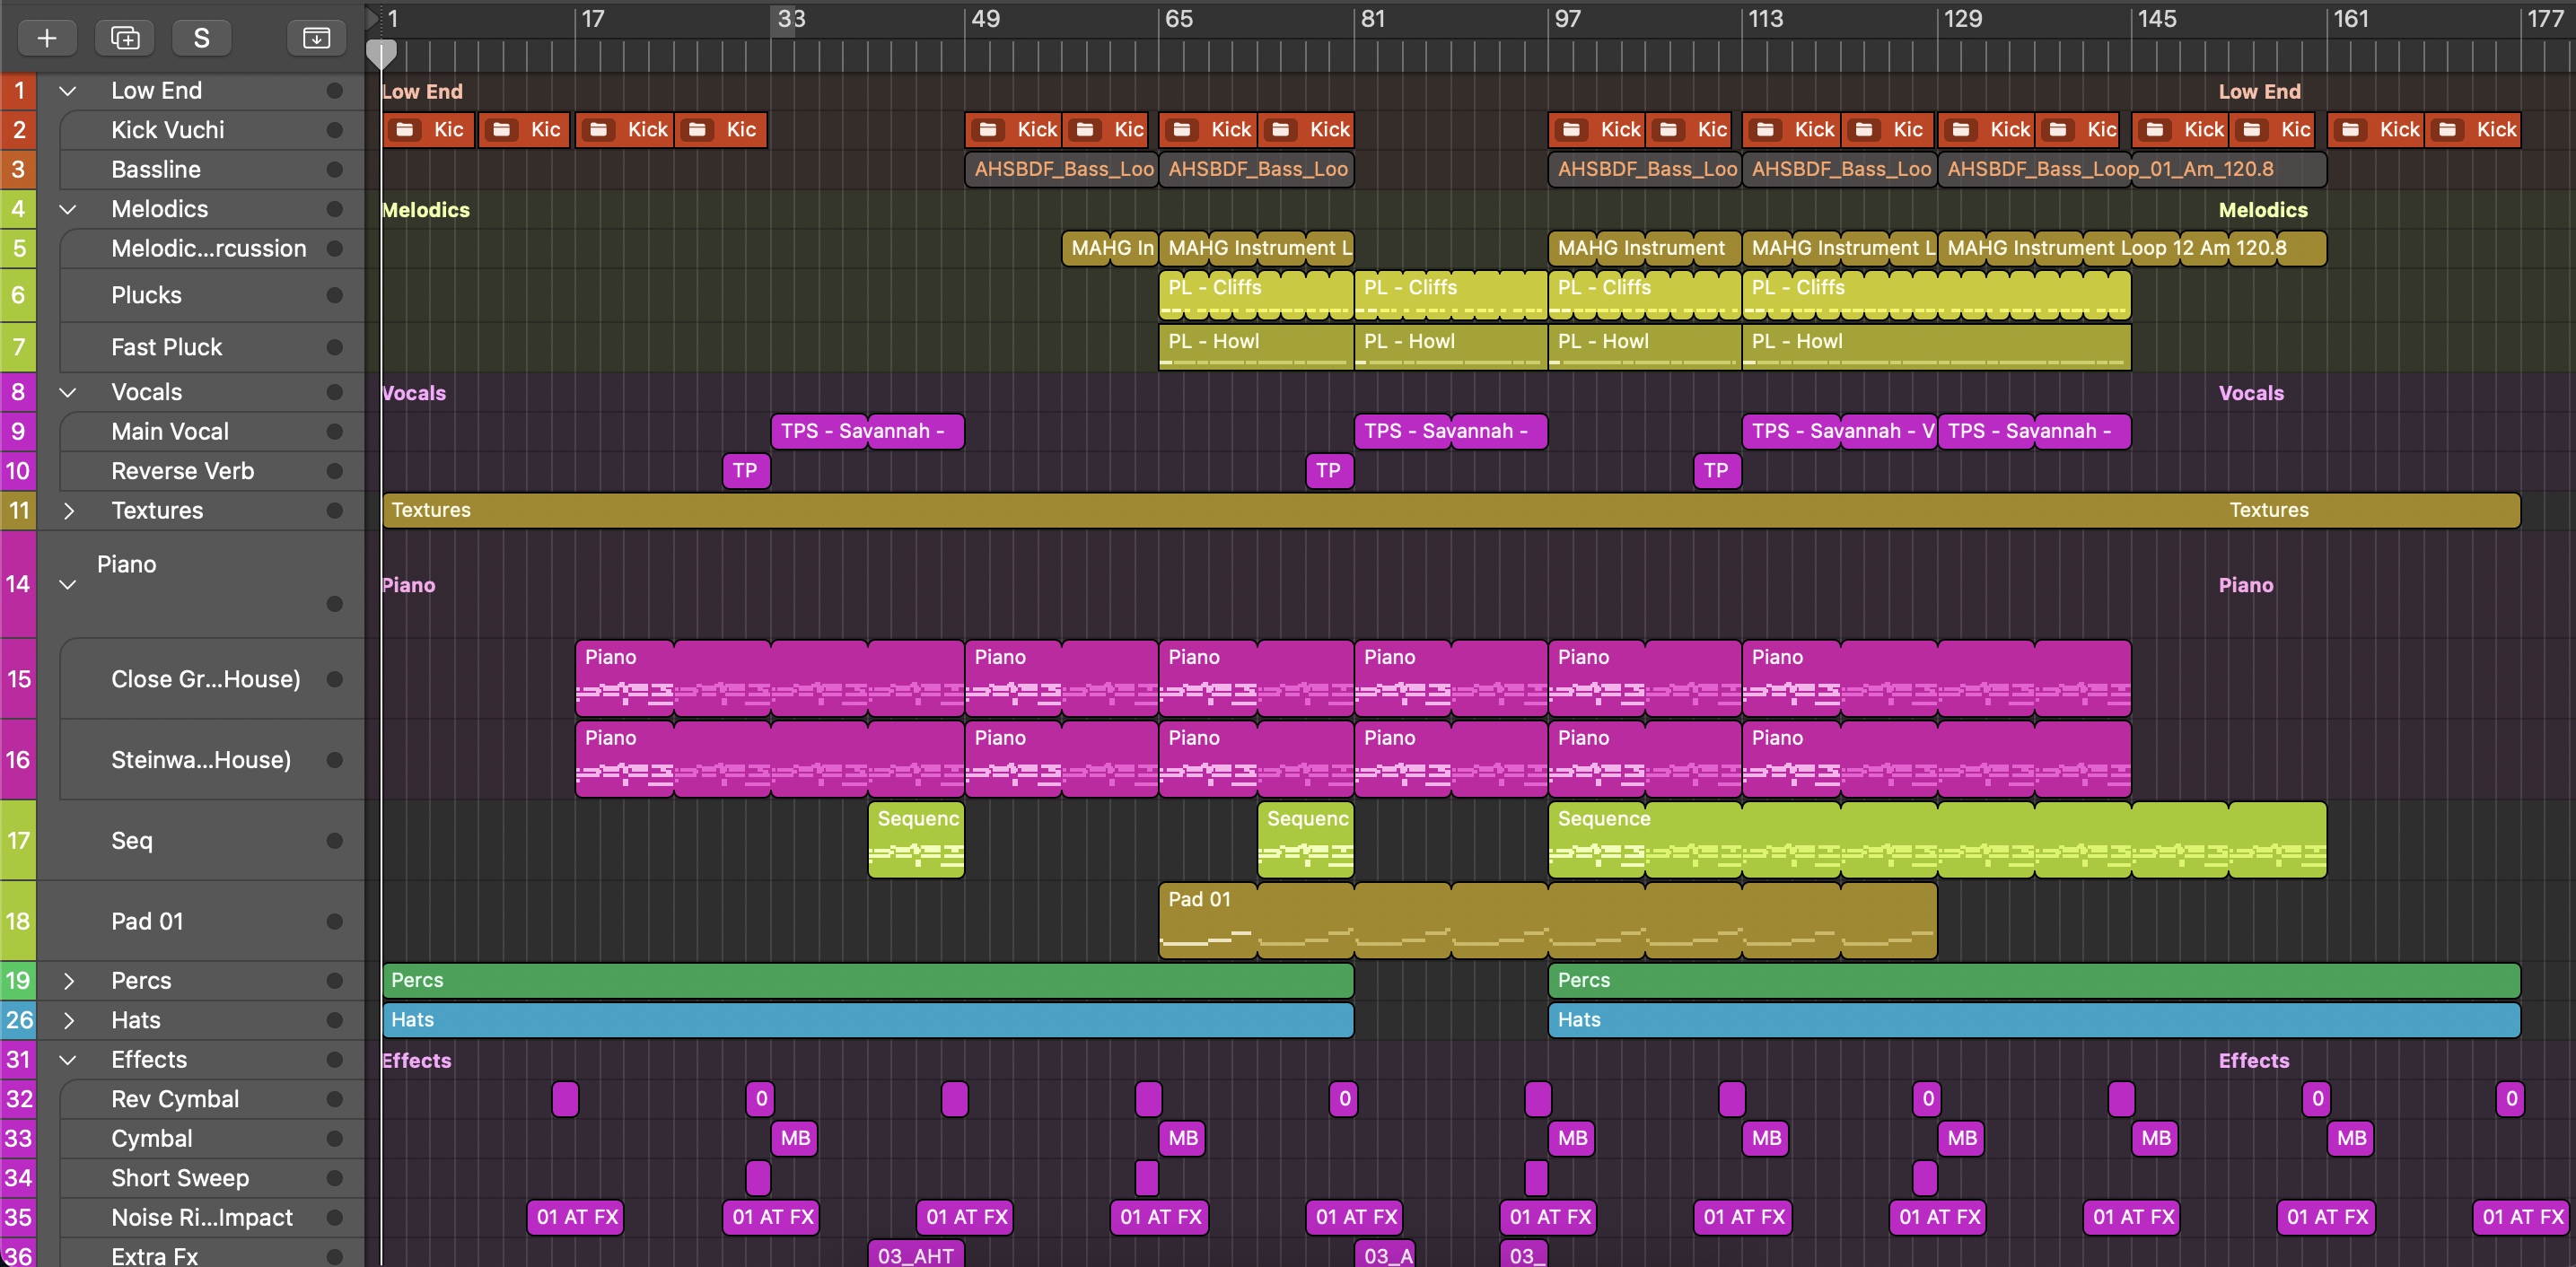Select the first Kick folder region icon

click(405, 129)
